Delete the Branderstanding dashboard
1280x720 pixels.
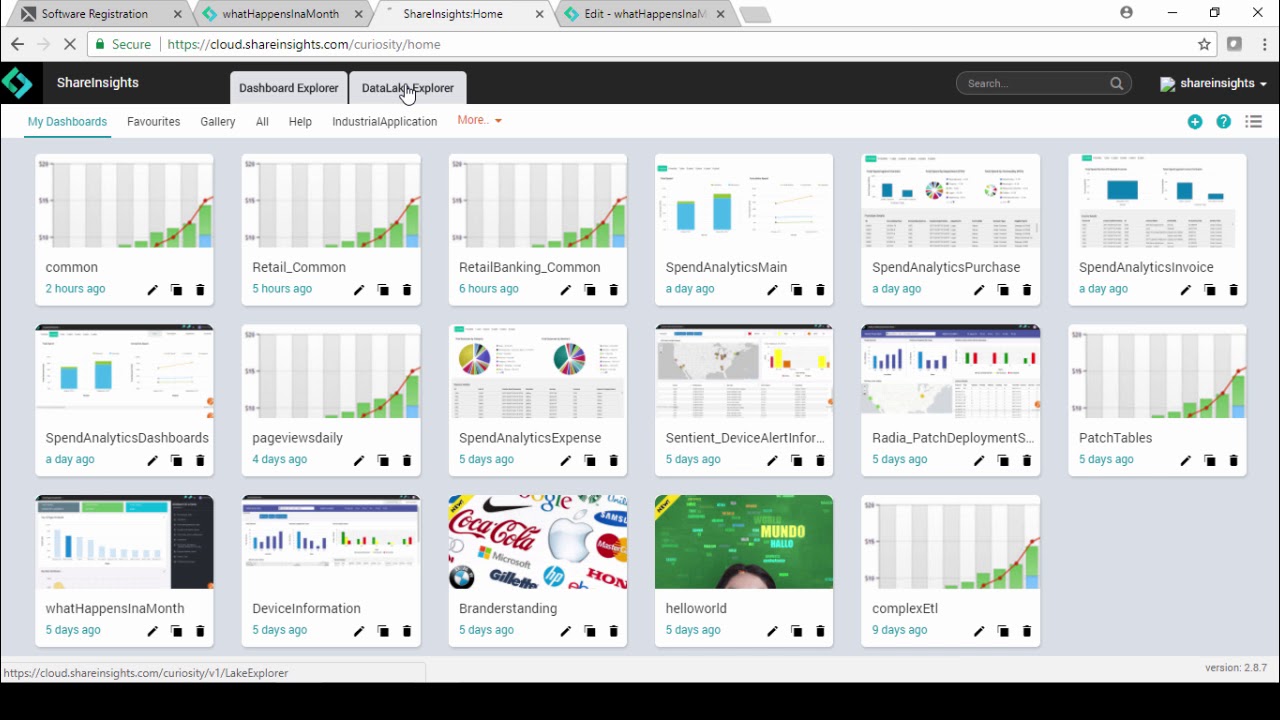tap(614, 631)
